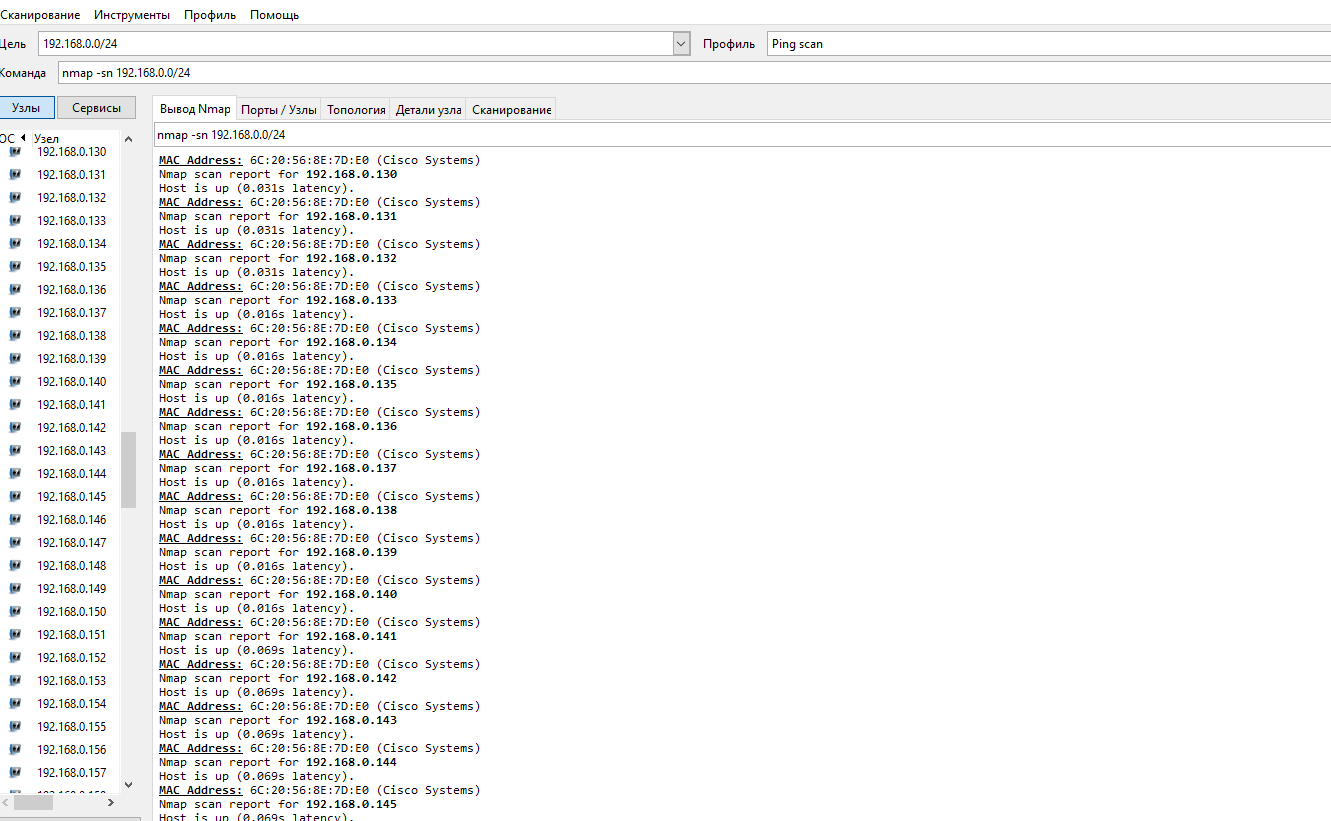The image size is (1331, 821).
Task: Select host 192.168.0.154 in list
Action: pos(71,704)
